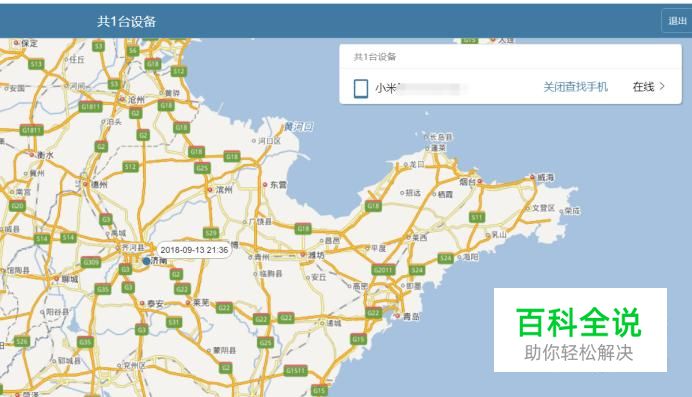692x397 pixels.
Task: Select the 小米 device name in list
Action: pyautogui.click(x=387, y=88)
